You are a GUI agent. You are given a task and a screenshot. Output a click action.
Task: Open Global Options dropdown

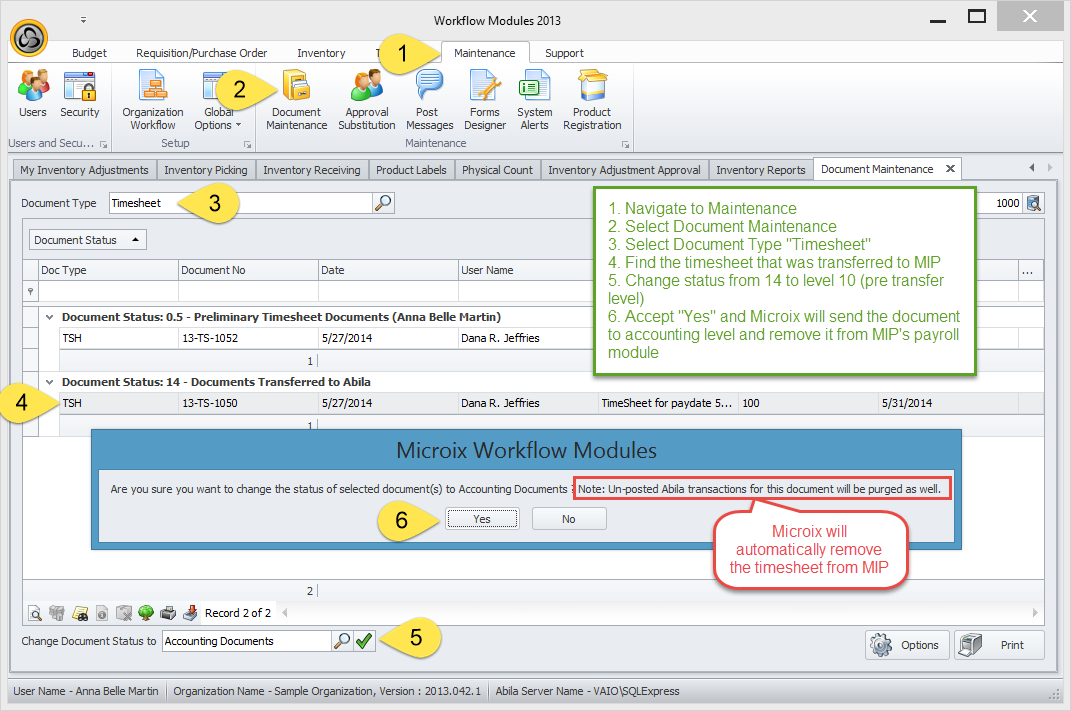tap(218, 116)
